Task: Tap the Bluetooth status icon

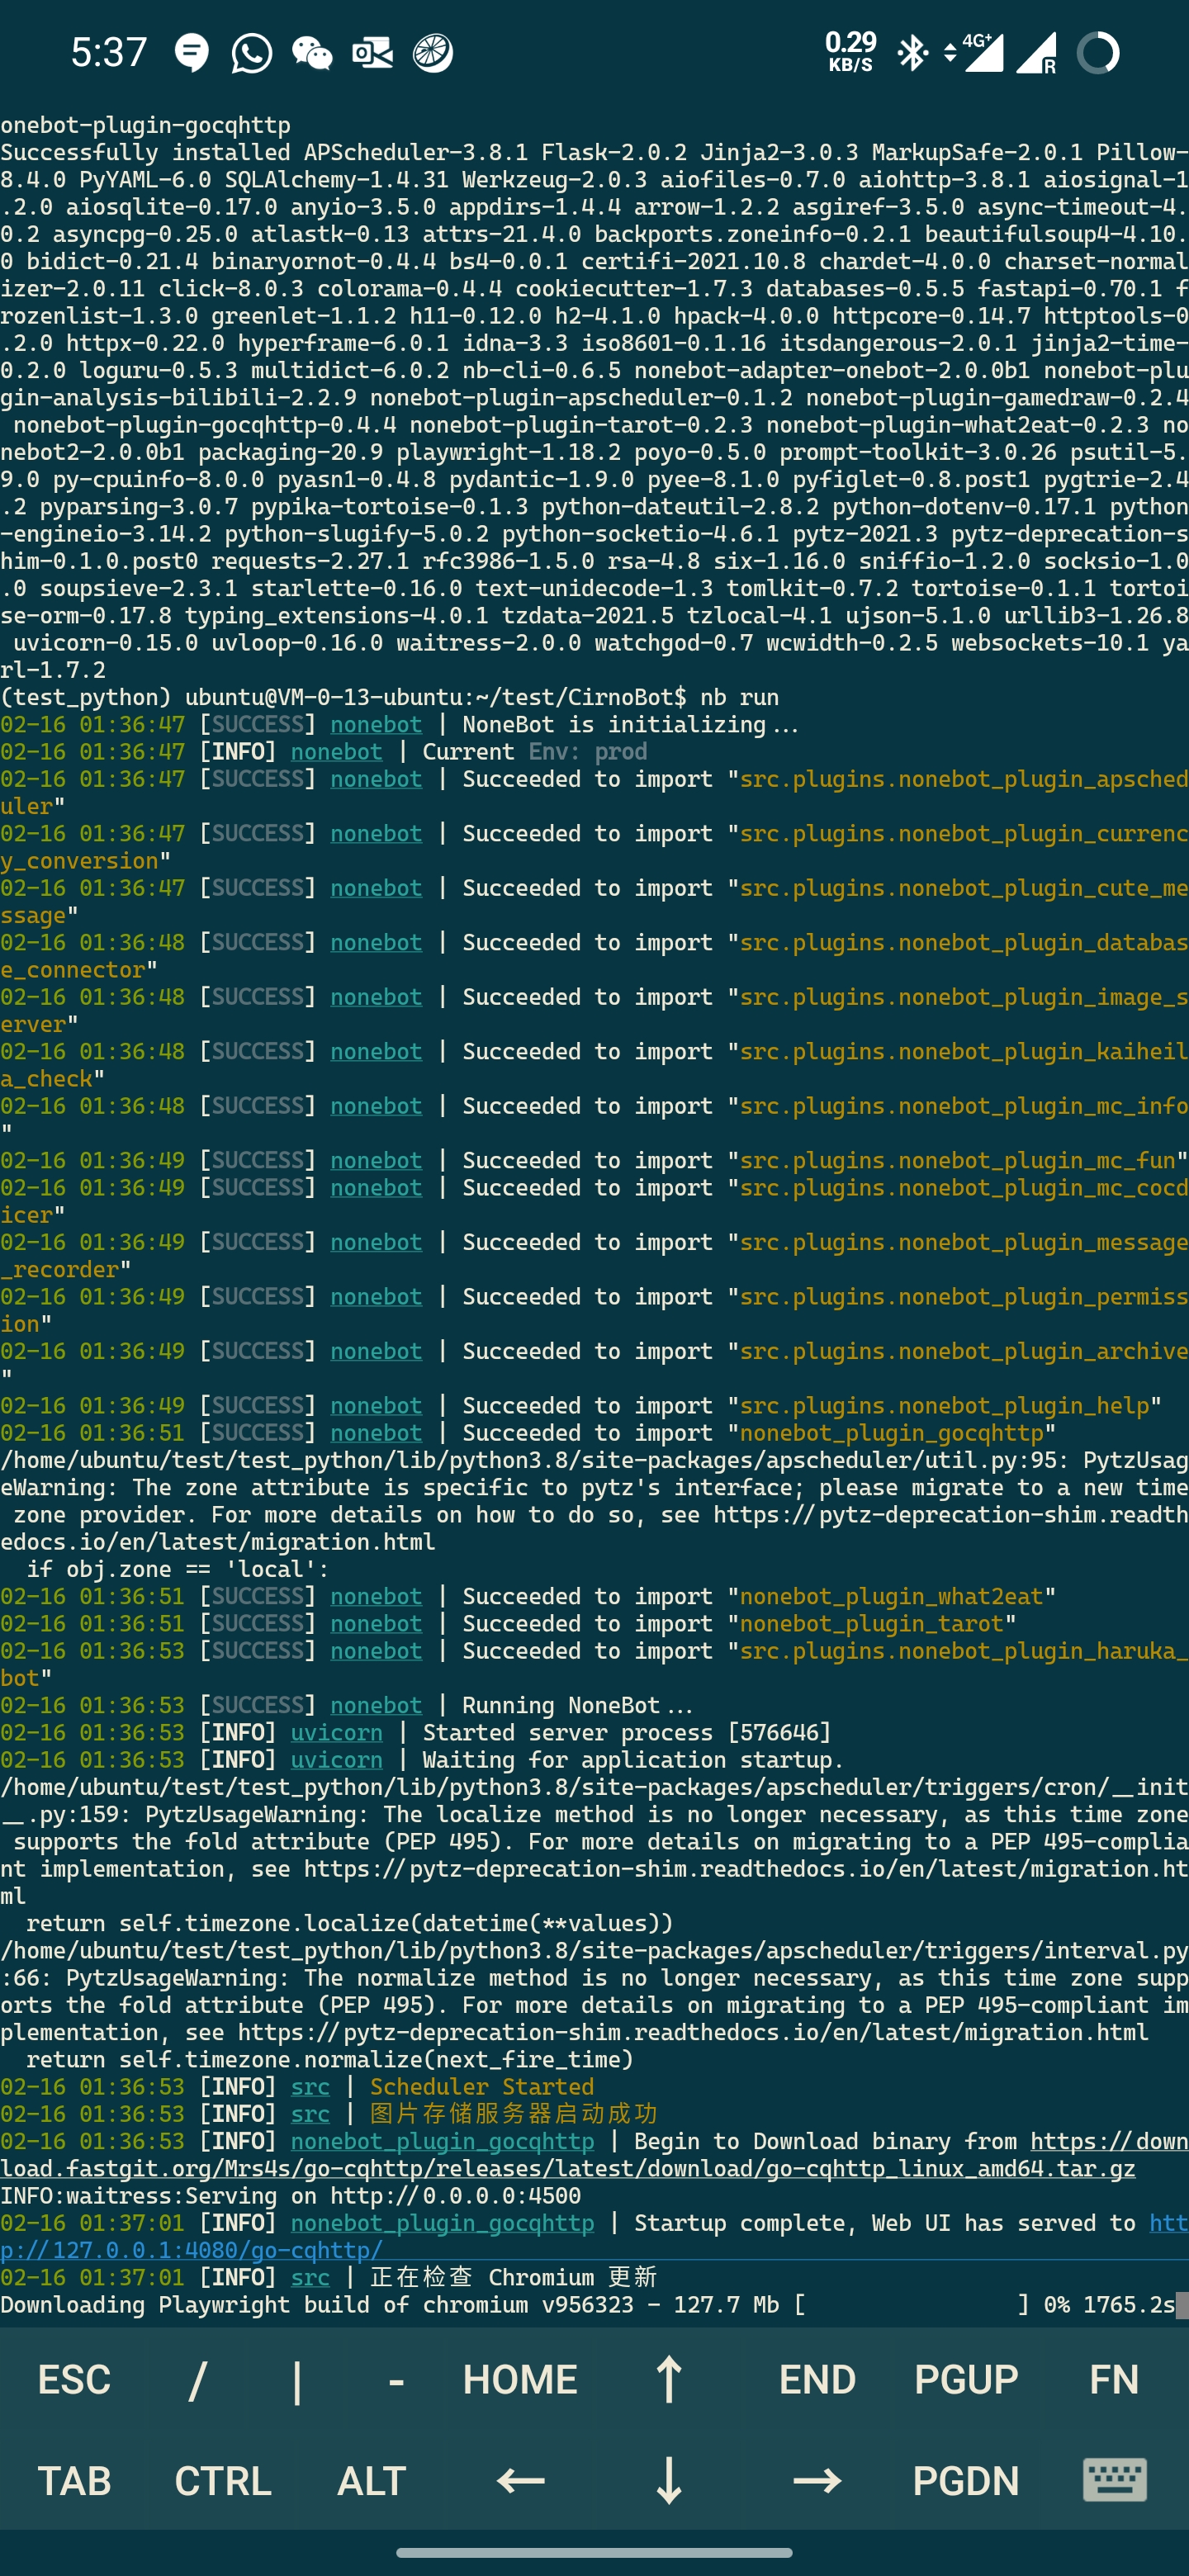Action: click(911, 52)
